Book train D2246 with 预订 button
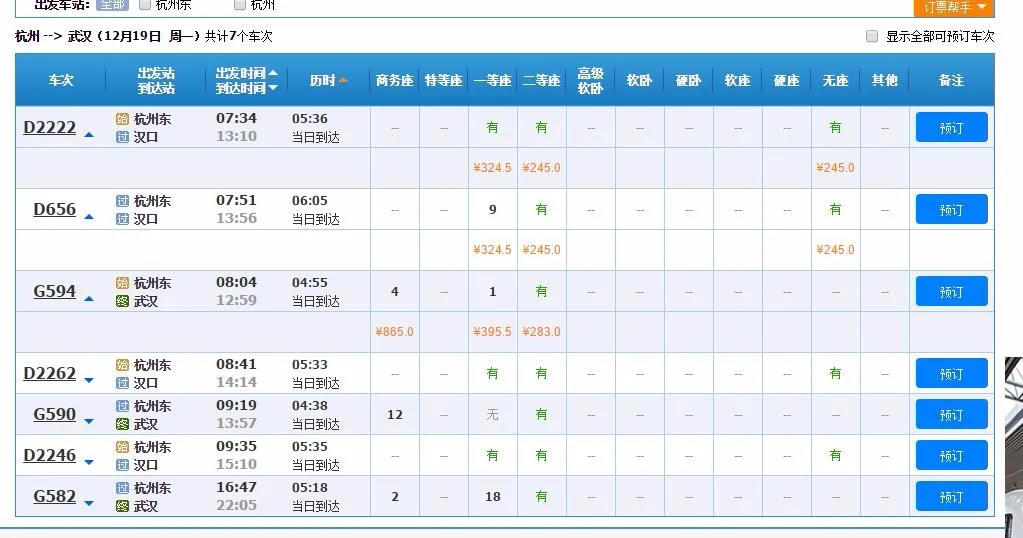The width and height of the screenshot is (1023, 538). point(951,456)
